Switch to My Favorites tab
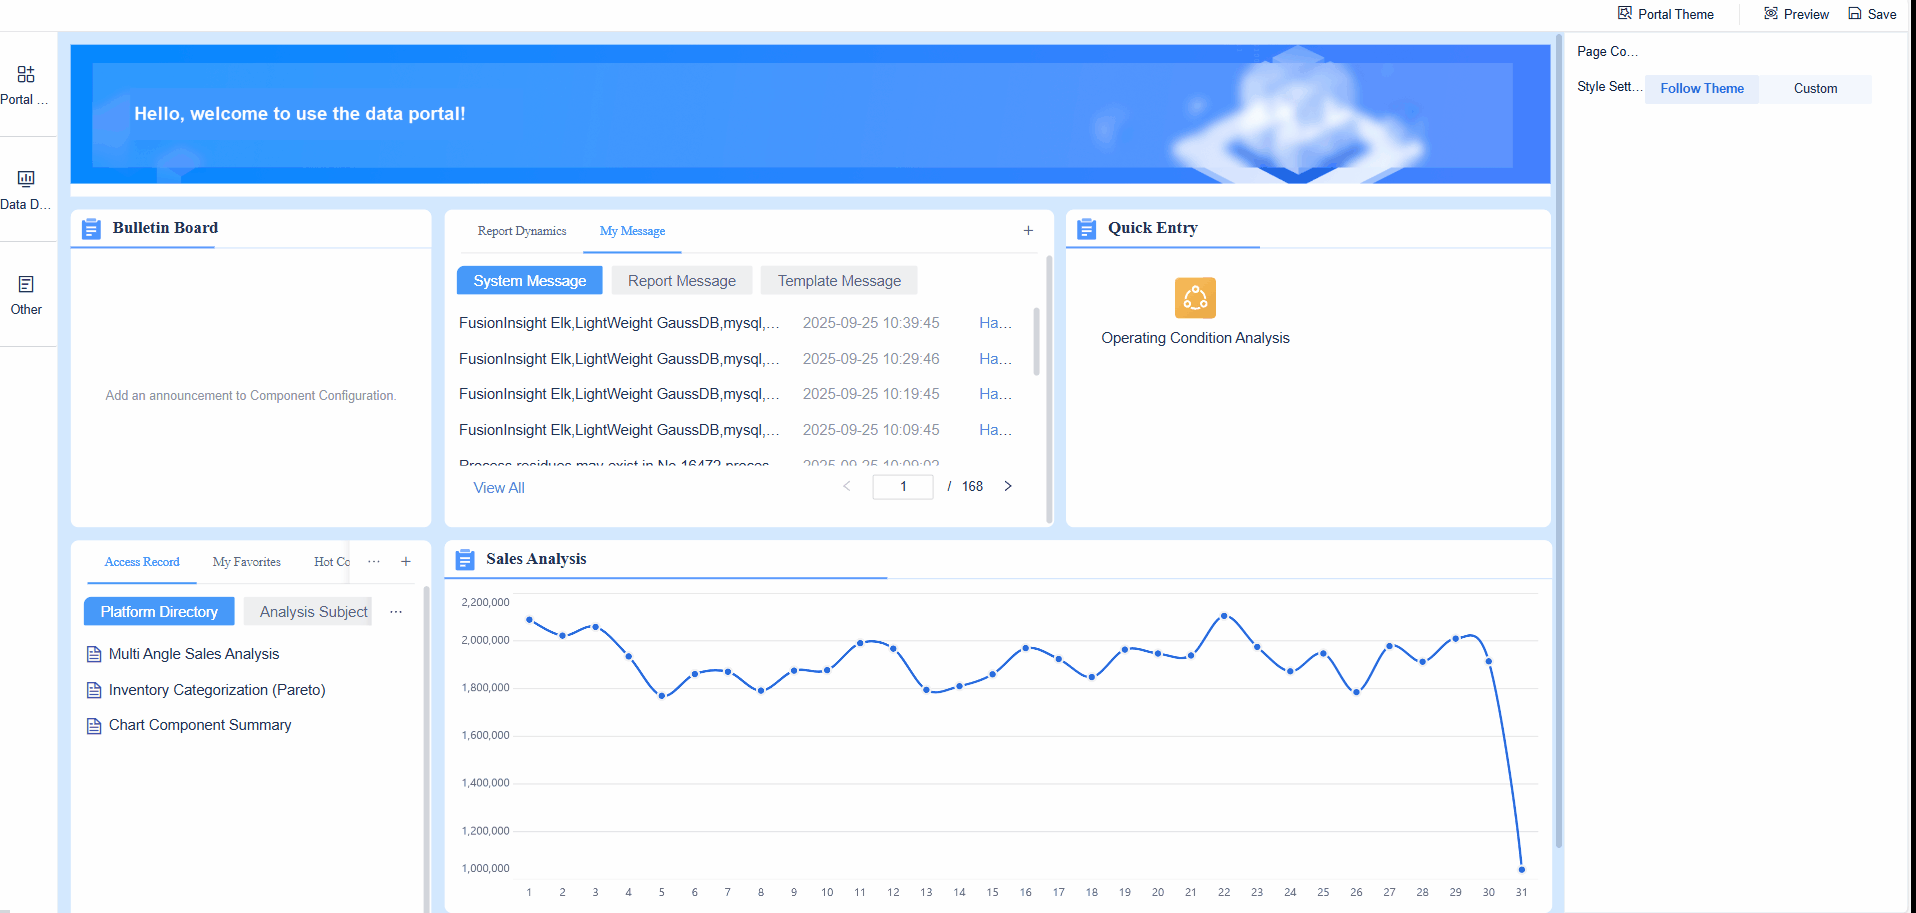This screenshot has width=1916, height=913. pos(247,562)
